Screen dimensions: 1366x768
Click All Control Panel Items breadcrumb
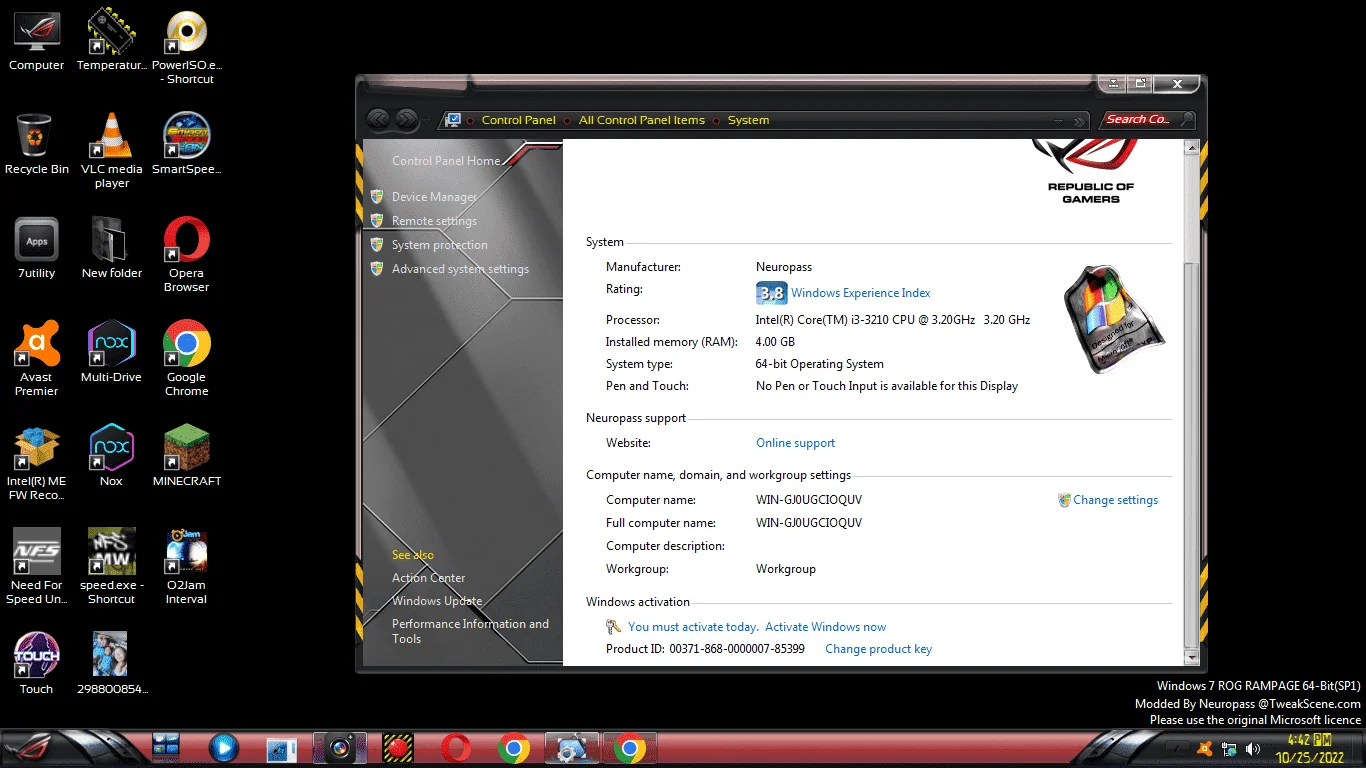pyautogui.click(x=641, y=120)
